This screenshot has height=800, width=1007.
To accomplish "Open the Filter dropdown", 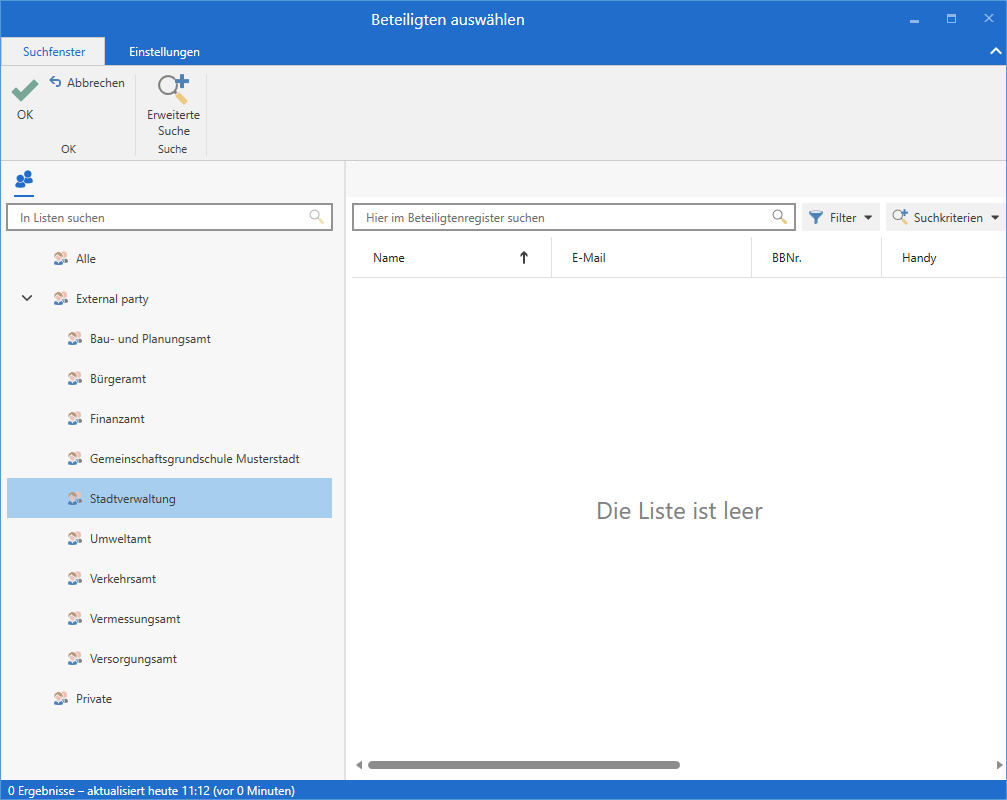I will coord(840,218).
